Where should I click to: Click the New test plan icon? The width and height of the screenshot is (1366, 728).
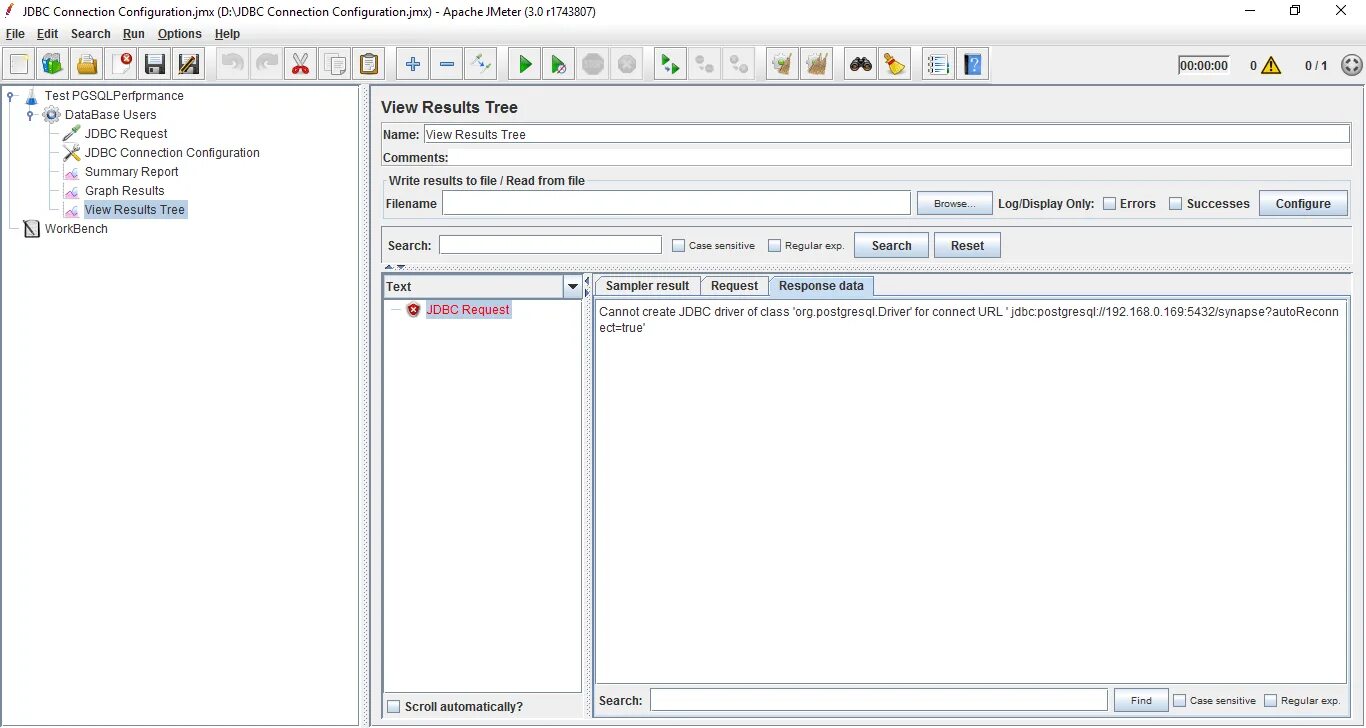19,65
